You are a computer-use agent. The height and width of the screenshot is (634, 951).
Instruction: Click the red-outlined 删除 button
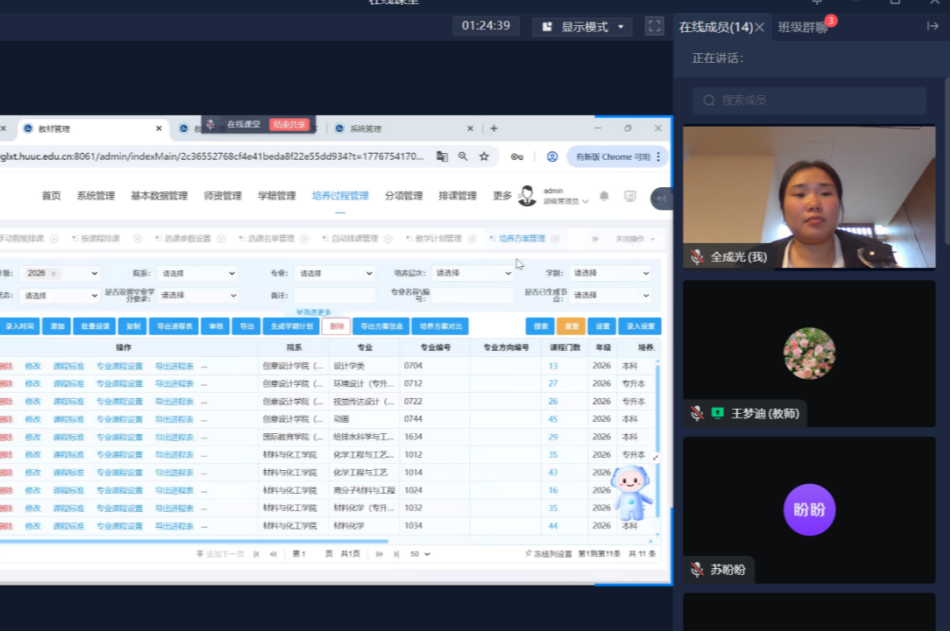pos(337,326)
